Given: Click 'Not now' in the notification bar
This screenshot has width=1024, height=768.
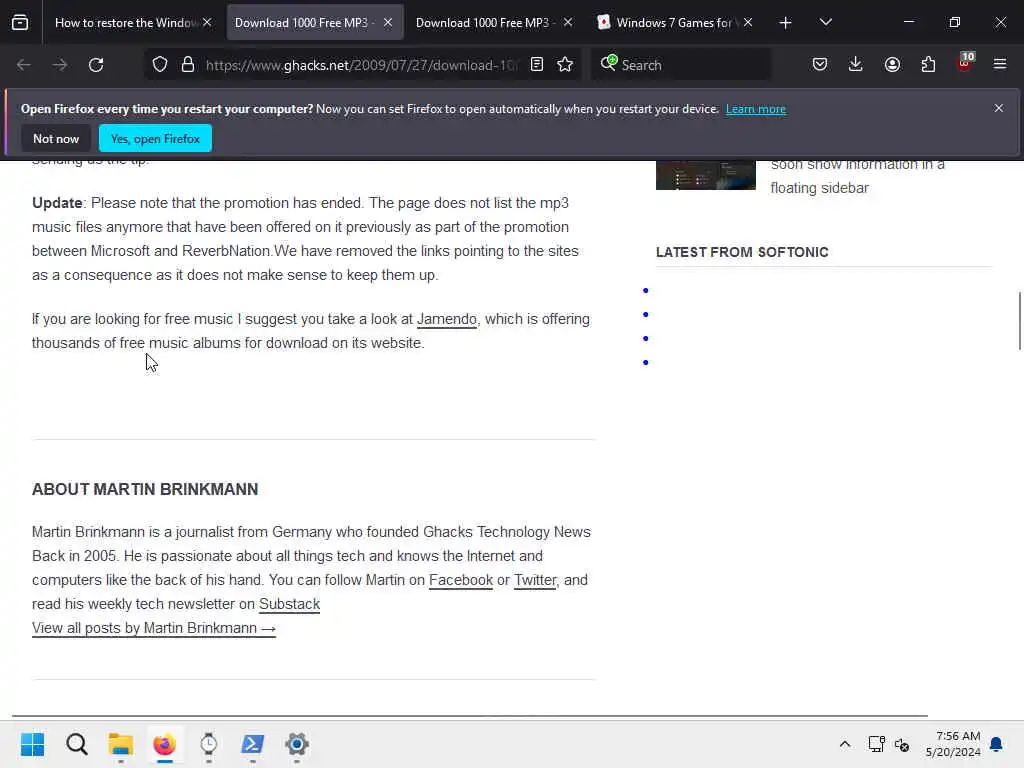Looking at the screenshot, I should pyautogui.click(x=56, y=138).
